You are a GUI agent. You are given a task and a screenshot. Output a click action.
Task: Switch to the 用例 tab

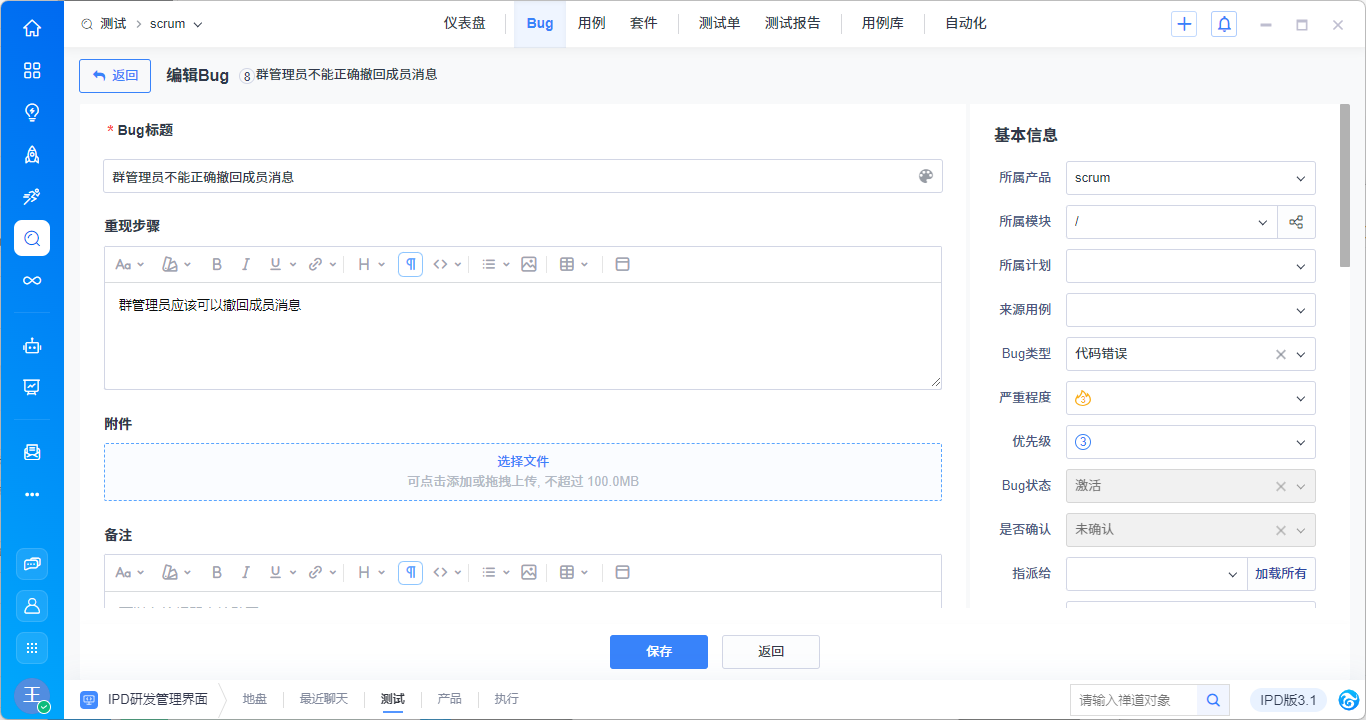(591, 23)
